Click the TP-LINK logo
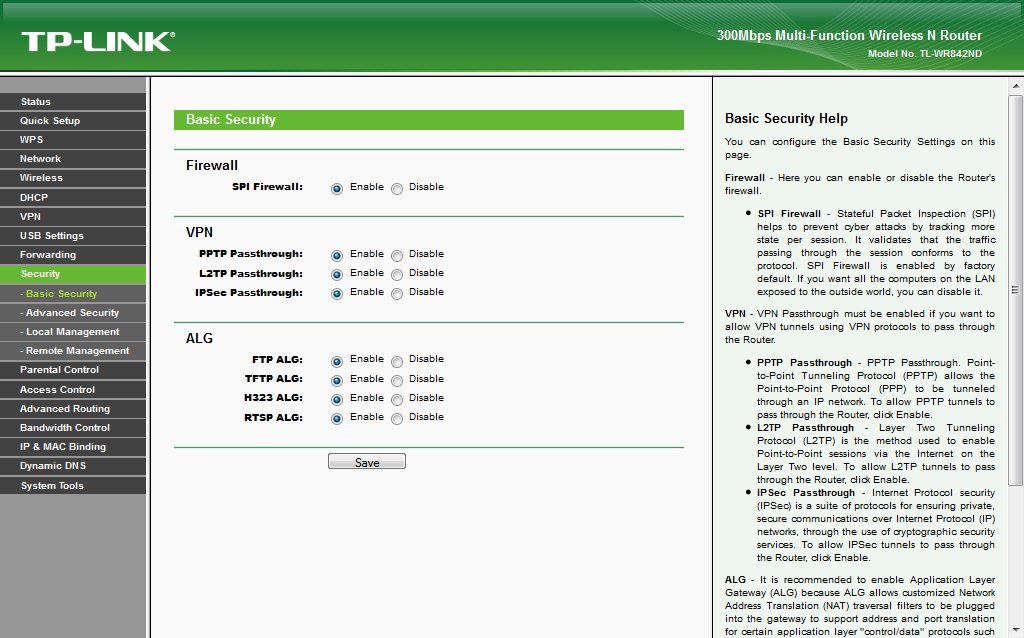 tap(98, 42)
